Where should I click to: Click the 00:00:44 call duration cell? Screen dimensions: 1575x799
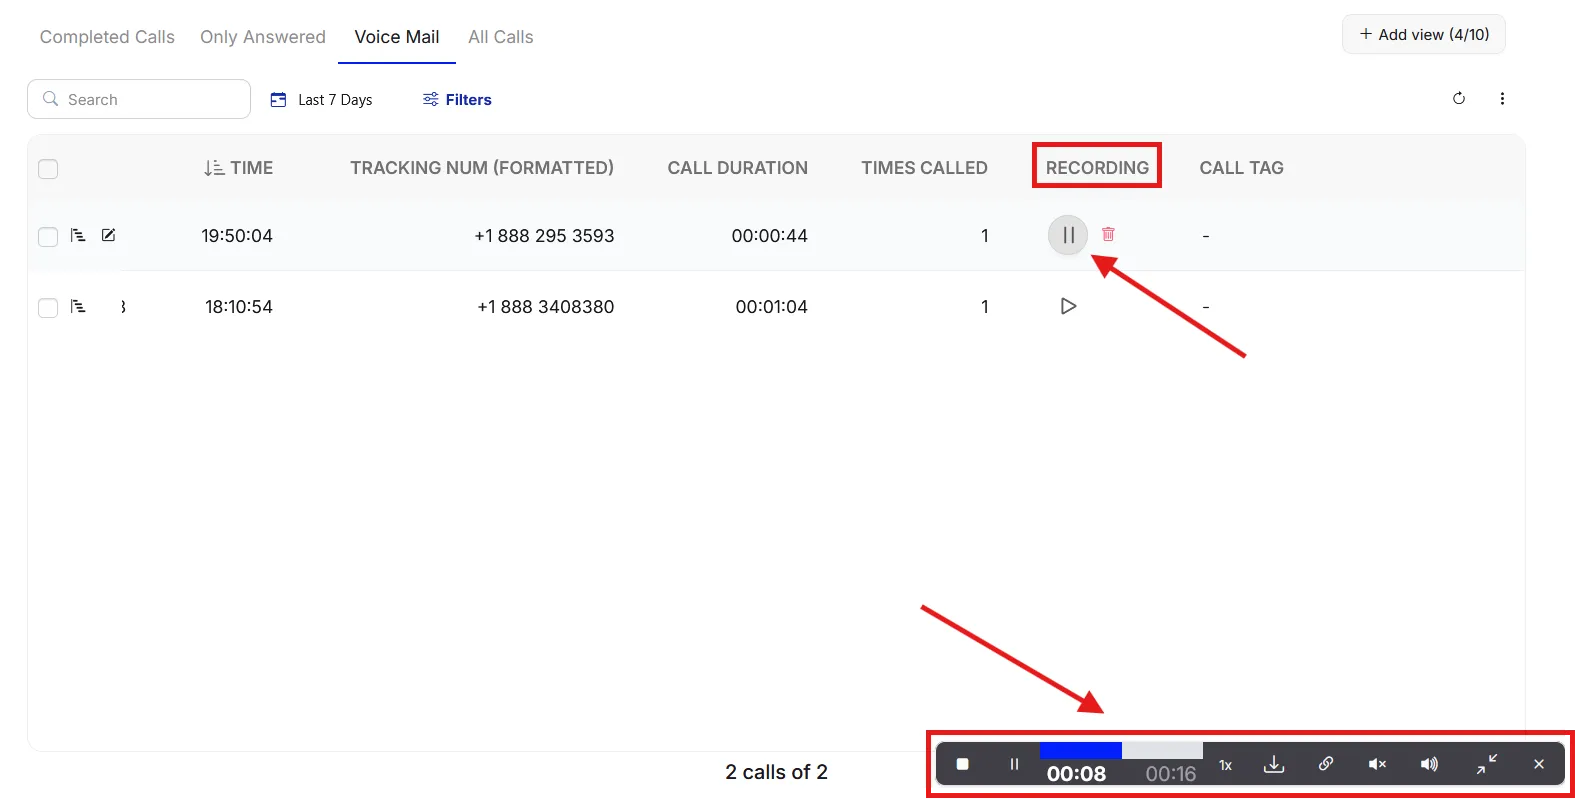tap(770, 236)
